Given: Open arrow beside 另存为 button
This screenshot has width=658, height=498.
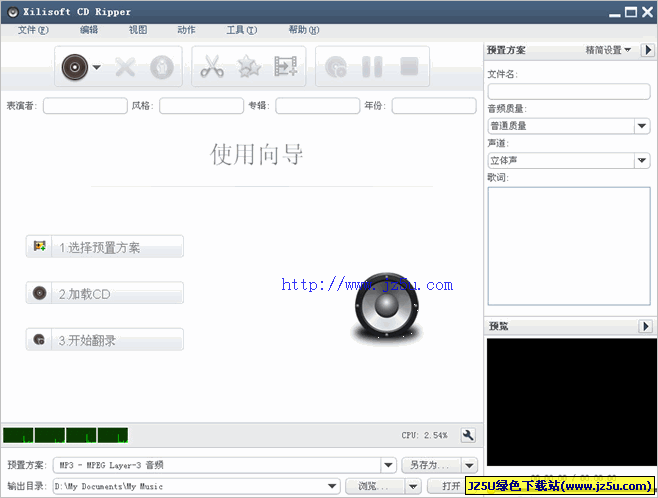Looking at the screenshot, I should tap(469, 465).
